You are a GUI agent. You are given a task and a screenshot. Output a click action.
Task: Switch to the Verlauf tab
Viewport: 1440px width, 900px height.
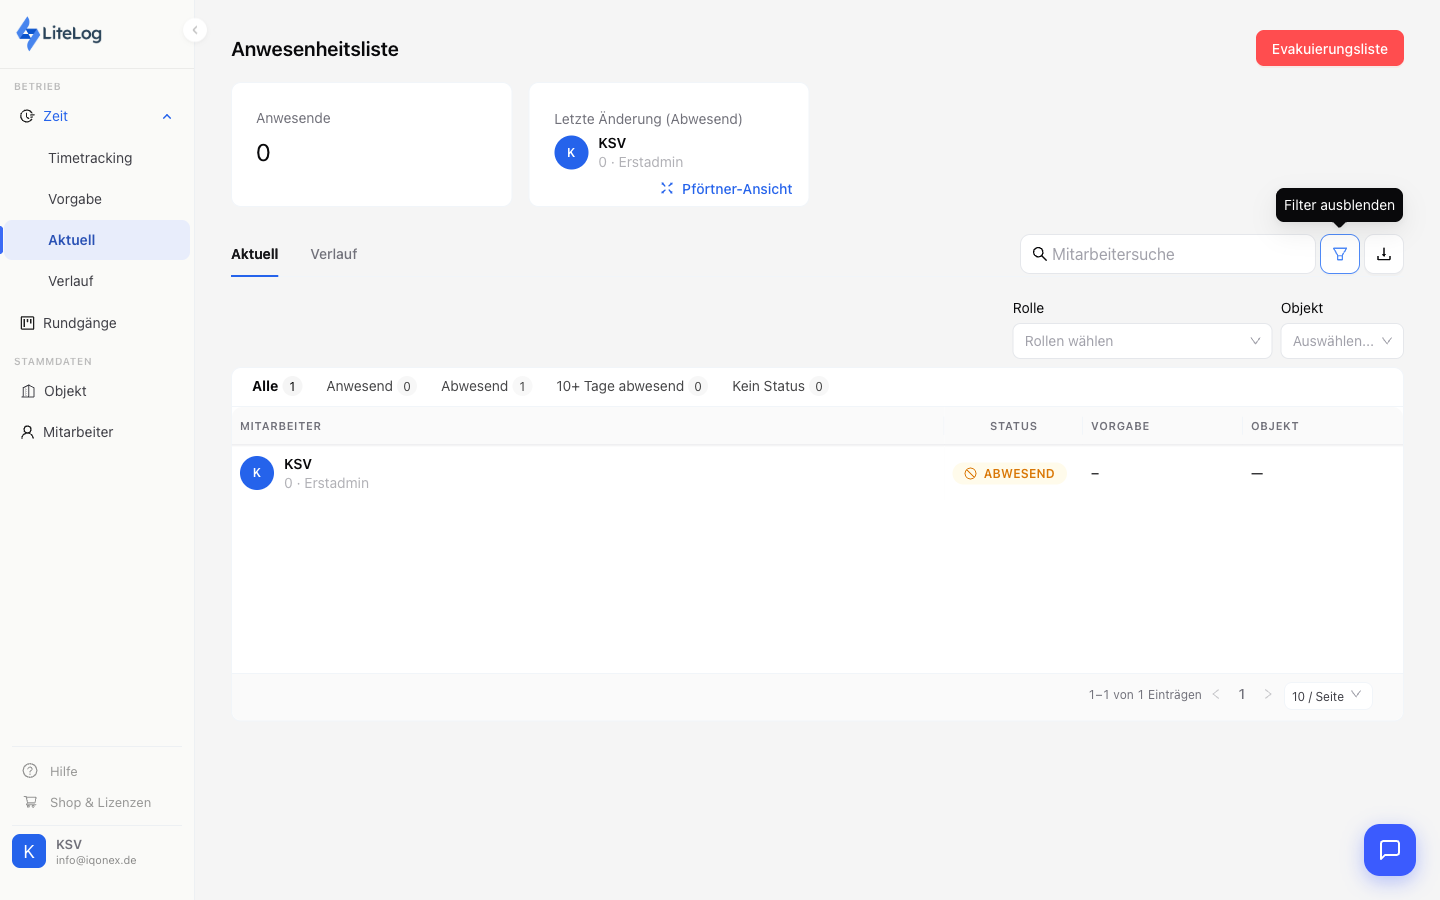point(333,254)
